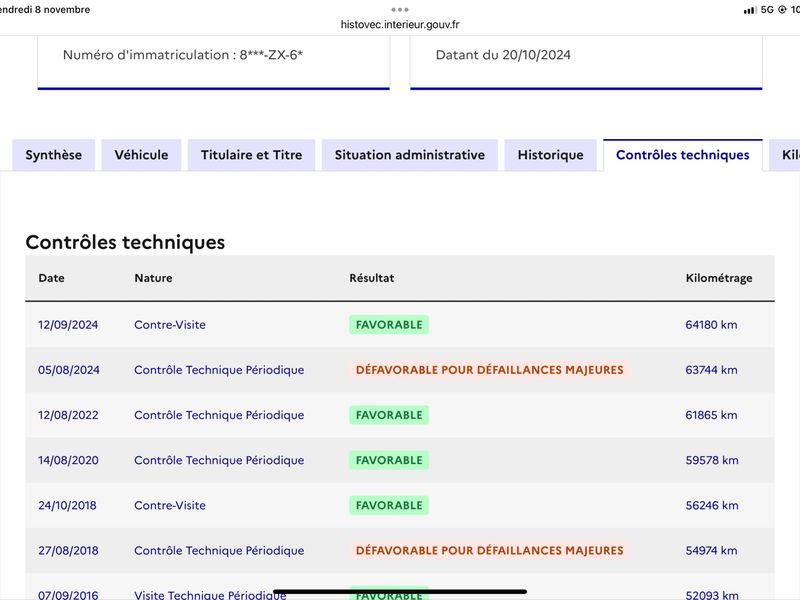The image size is (800, 600).
Task: Click Contrôle Technique Périodique for 27/08/2018
Action: [219, 551]
